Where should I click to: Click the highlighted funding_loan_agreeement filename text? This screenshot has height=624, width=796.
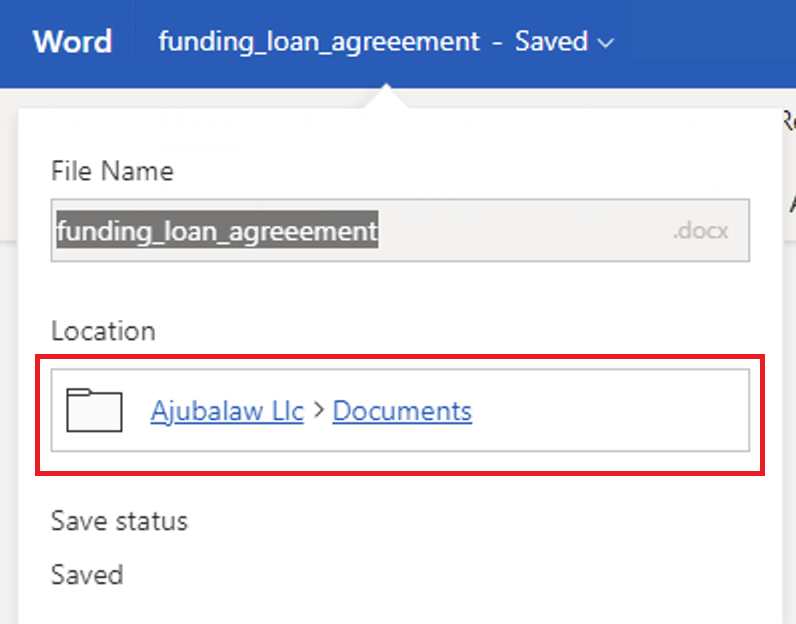[x=217, y=232]
